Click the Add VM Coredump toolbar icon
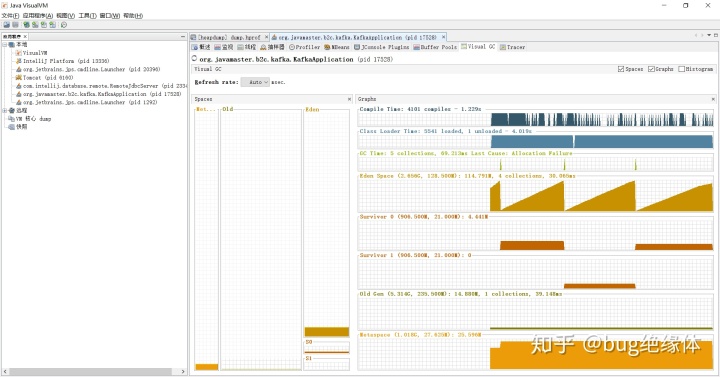720x377 pixels. pos(44,25)
